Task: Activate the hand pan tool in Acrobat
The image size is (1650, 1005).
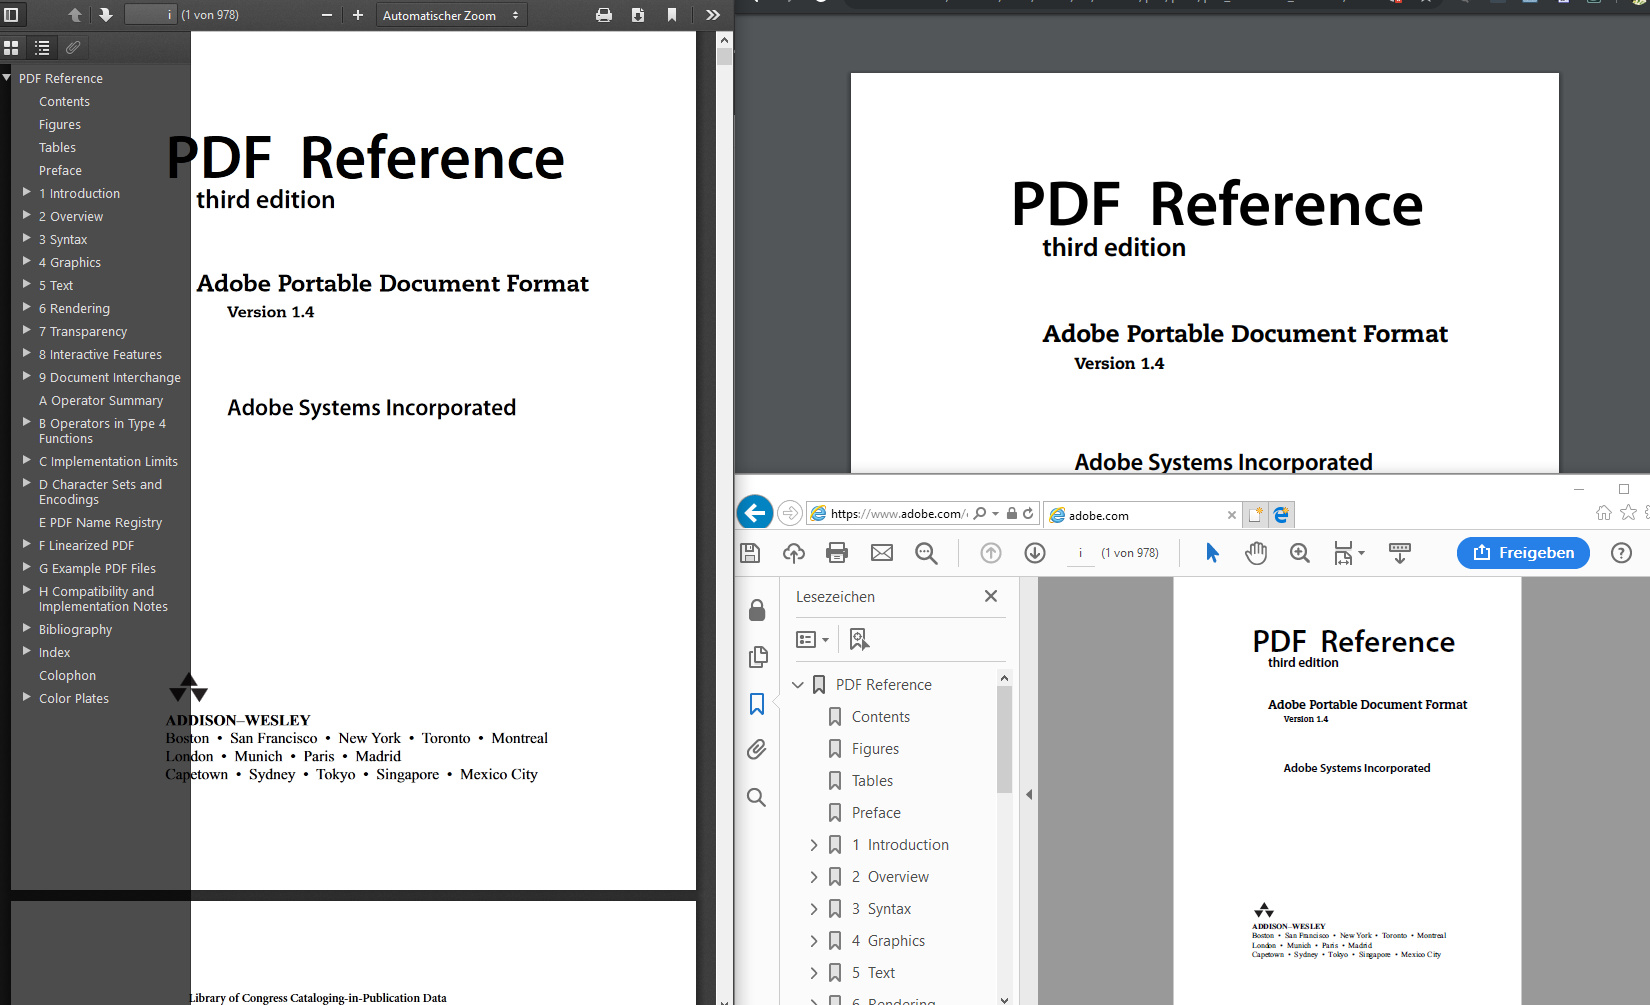Action: (1256, 553)
